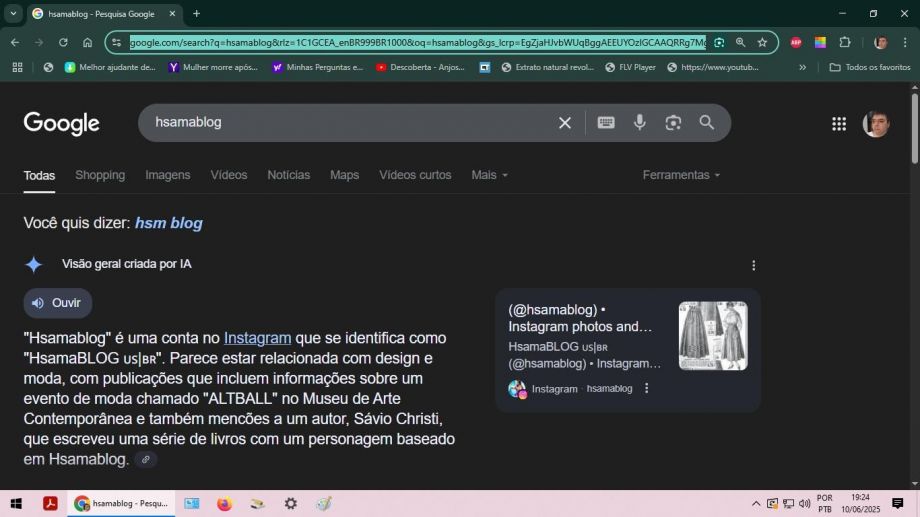Screen dimensions: 920x517
Task: Open the Instagram link in overview
Action: [257, 338]
